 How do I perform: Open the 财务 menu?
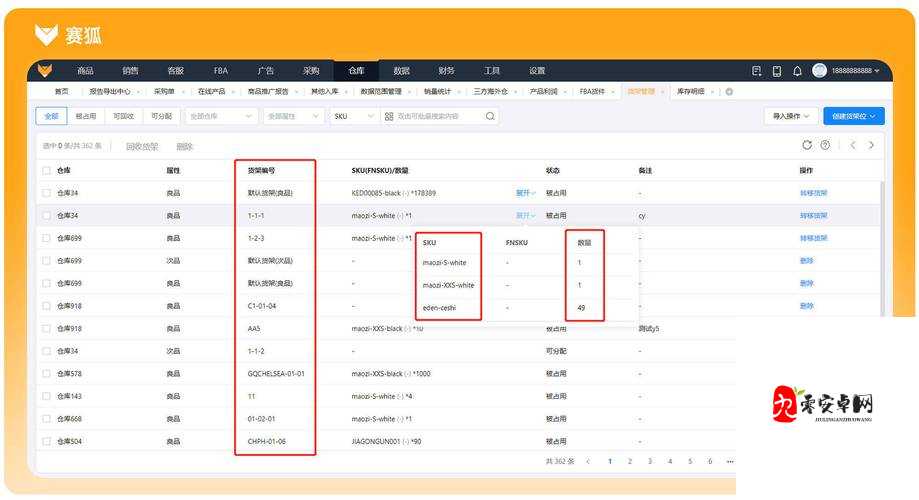coord(447,70)
